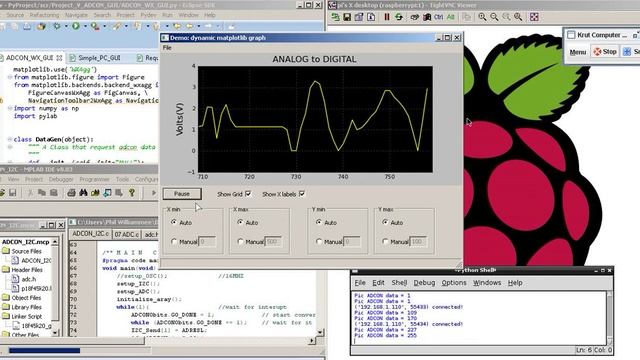The image size is (640, 360).
Task: Click the Eclipse external tools run icon
Action: [95, 26]
